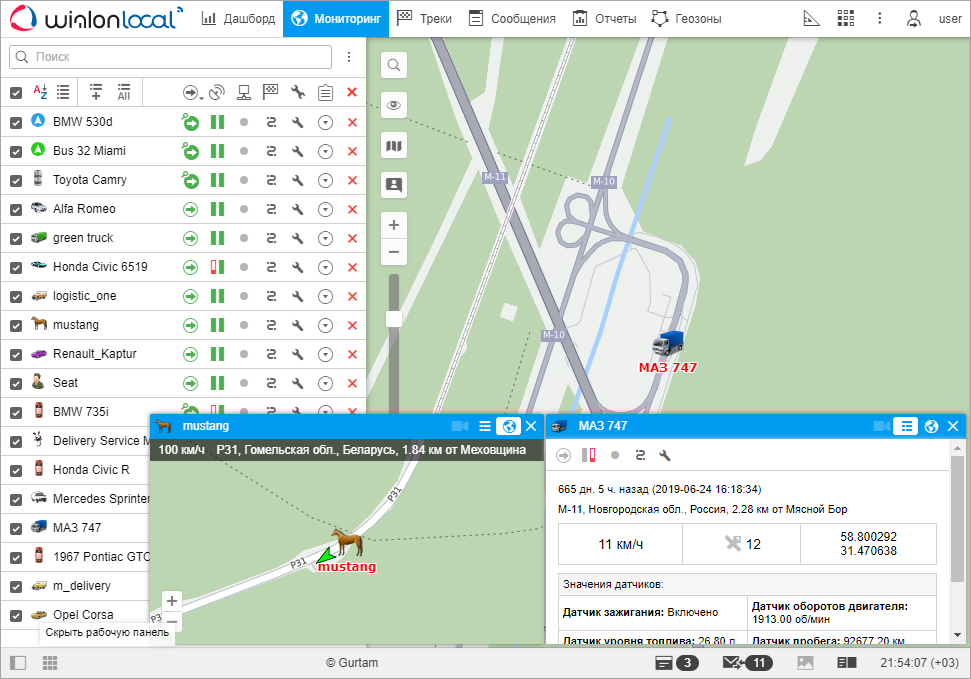Delete Alfa Romeo from list with red X
The image size is (971, 679).
click(351, 209)
